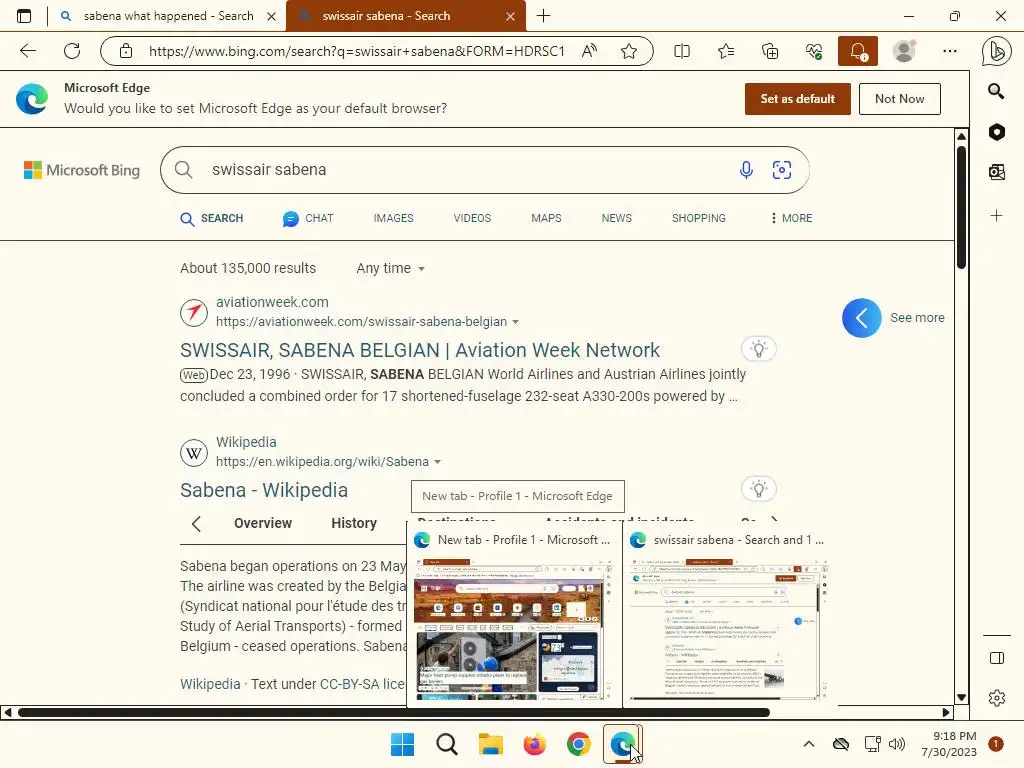
Task: Click the blue See more arrow button
Action: [x=861, y=318]
